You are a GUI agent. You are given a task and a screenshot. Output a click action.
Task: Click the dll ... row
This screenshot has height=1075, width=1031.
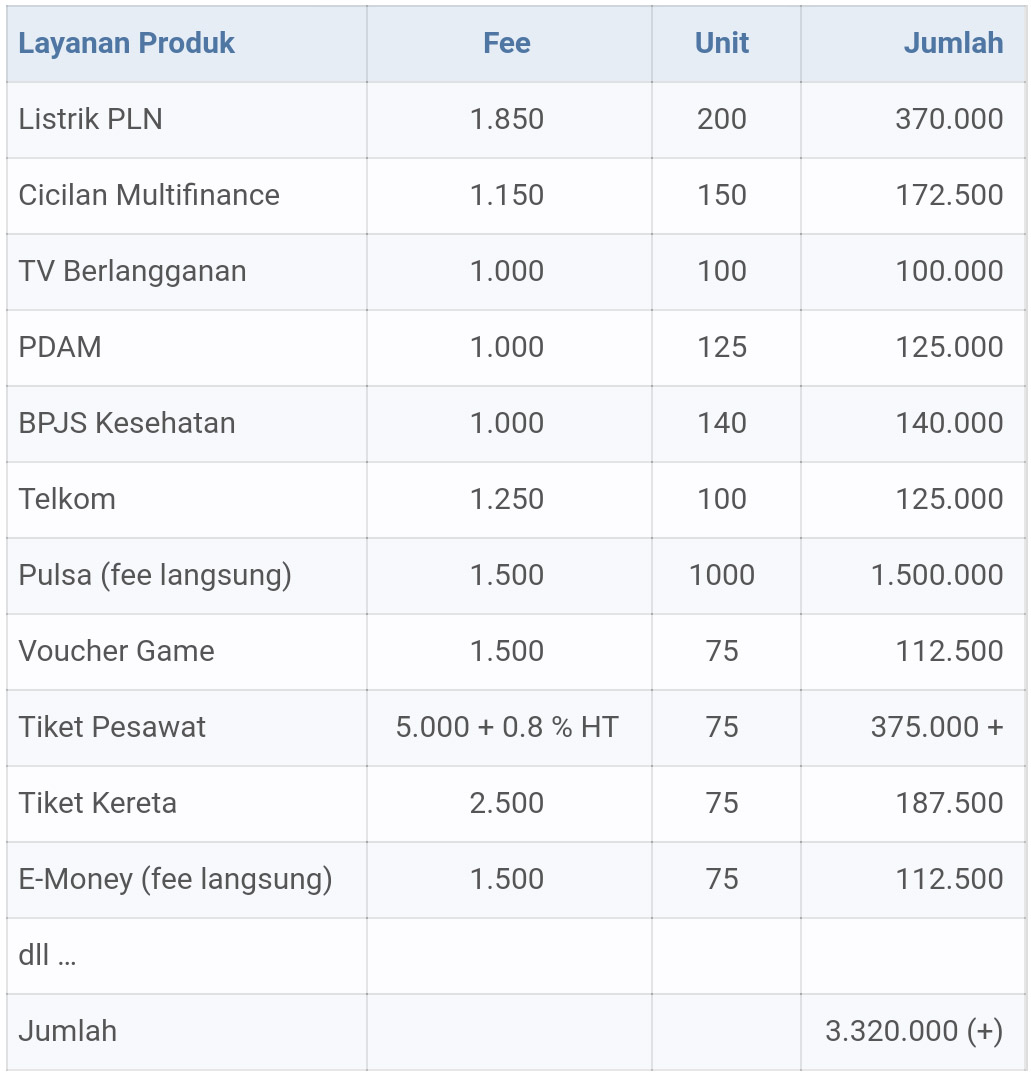(516, 956)
